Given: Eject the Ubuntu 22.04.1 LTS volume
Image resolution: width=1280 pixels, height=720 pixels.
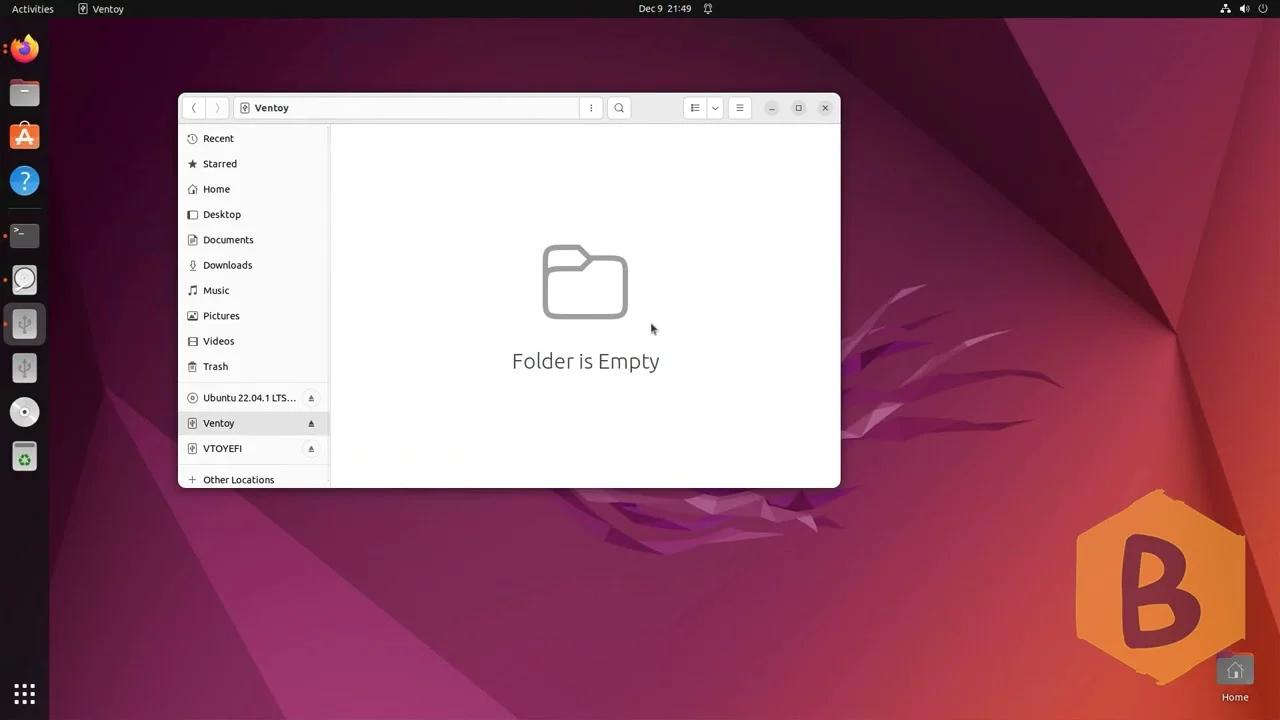Looking at the screenshot, I should pos(311,398).
